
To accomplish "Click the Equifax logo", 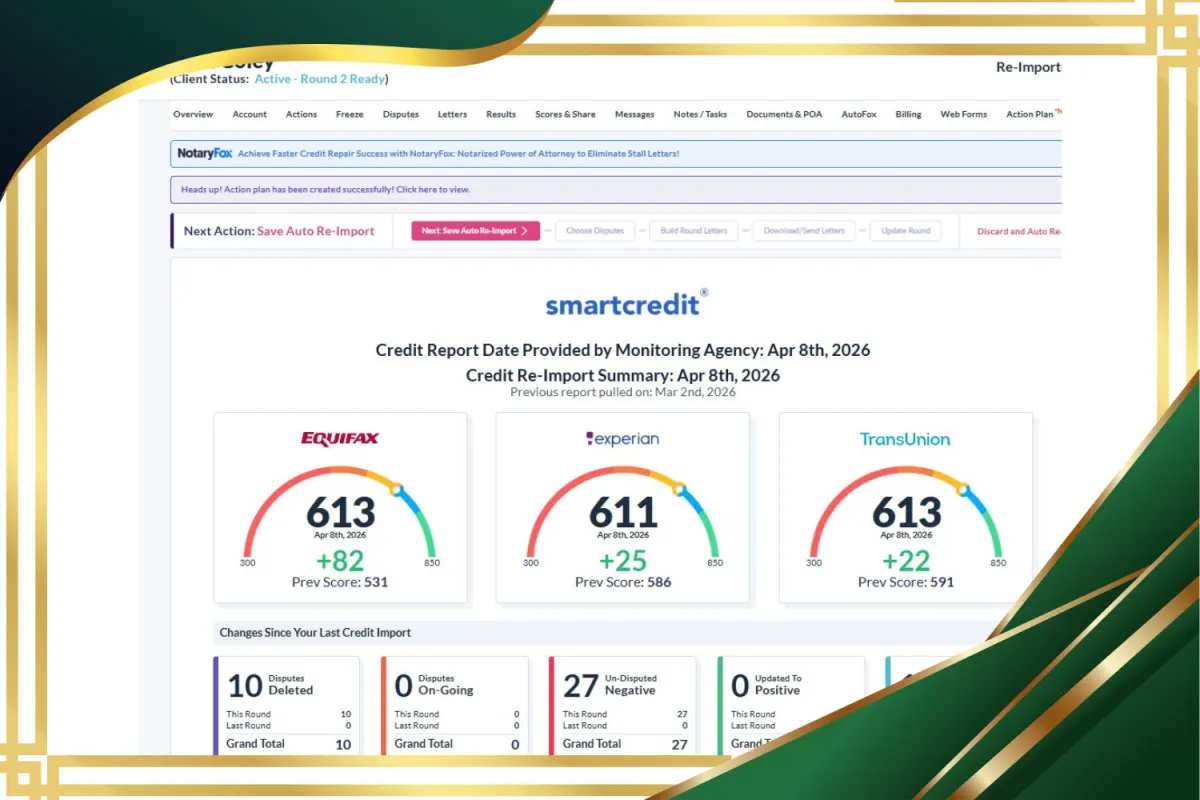I will (340, 439).
